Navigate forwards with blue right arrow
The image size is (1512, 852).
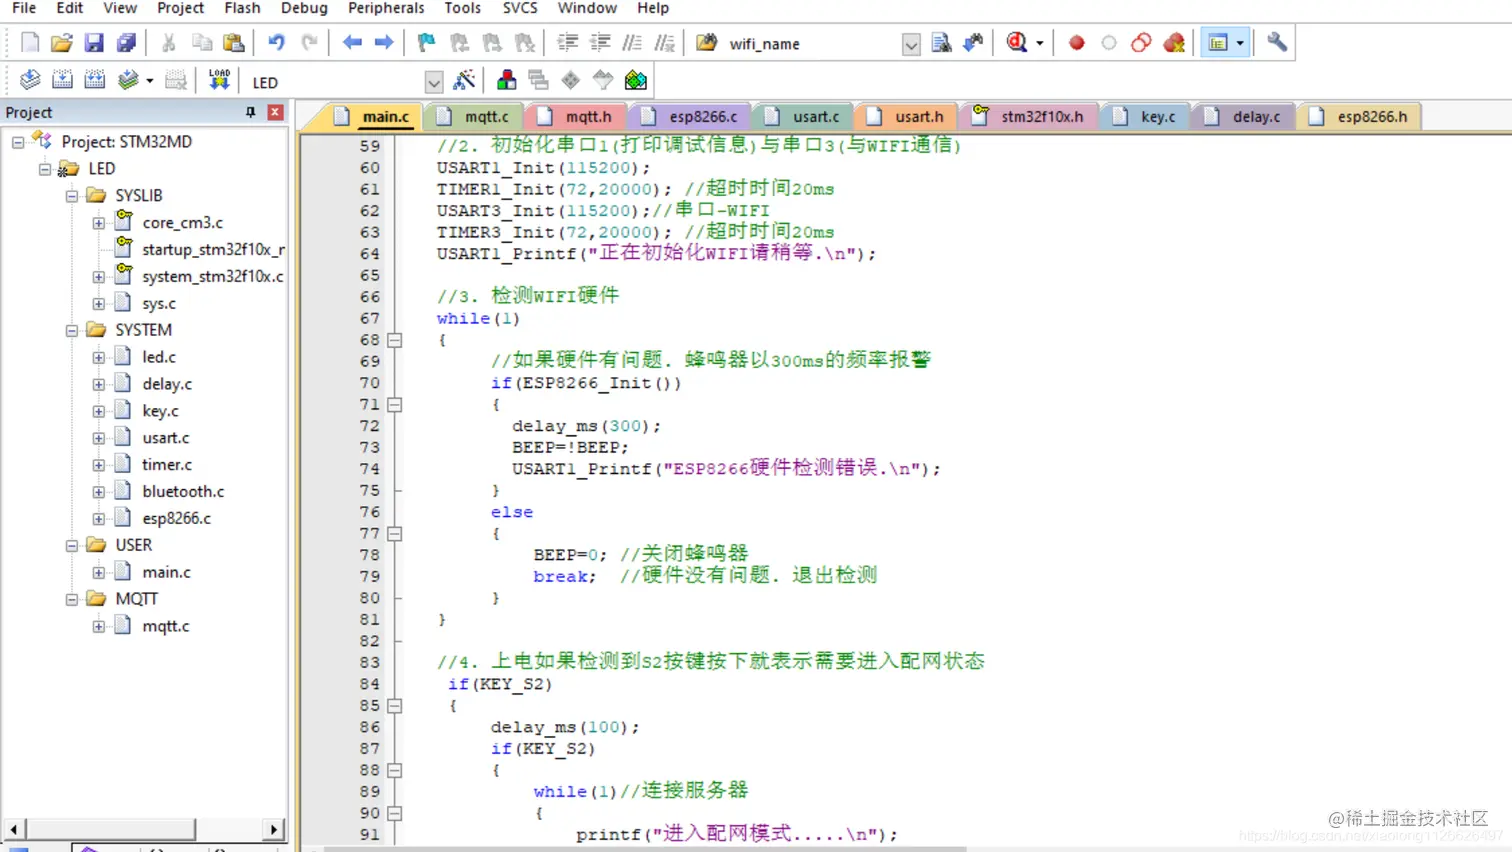tap(384, 43)
